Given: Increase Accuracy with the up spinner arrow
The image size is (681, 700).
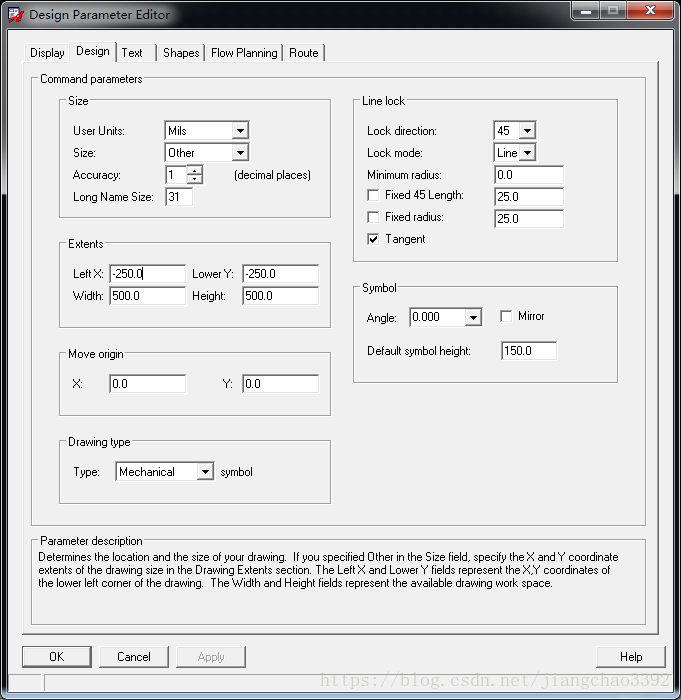Looking at the screenshot, I should tap(194, 170).
